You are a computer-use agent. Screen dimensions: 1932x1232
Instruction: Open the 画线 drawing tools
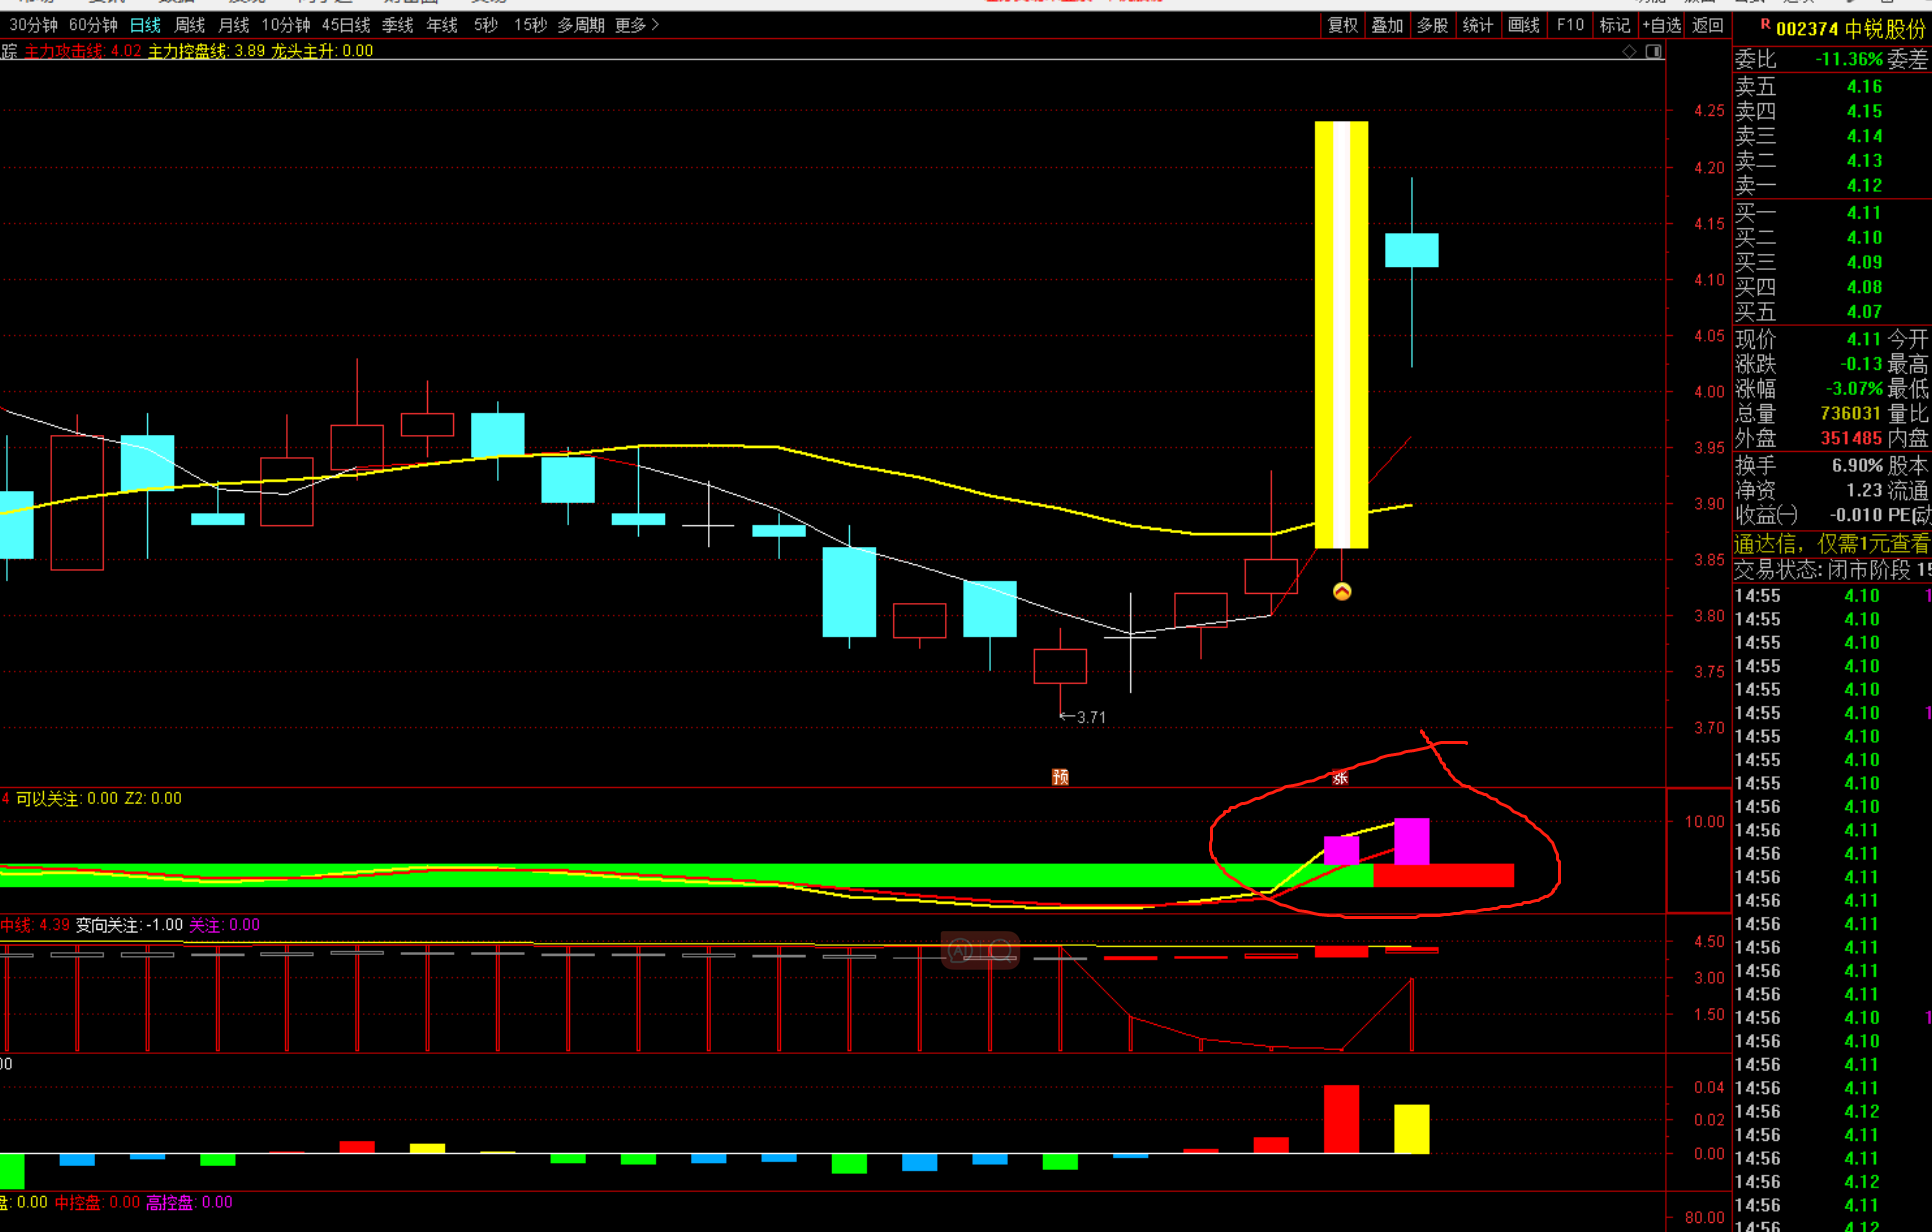tap(1523, 25)
